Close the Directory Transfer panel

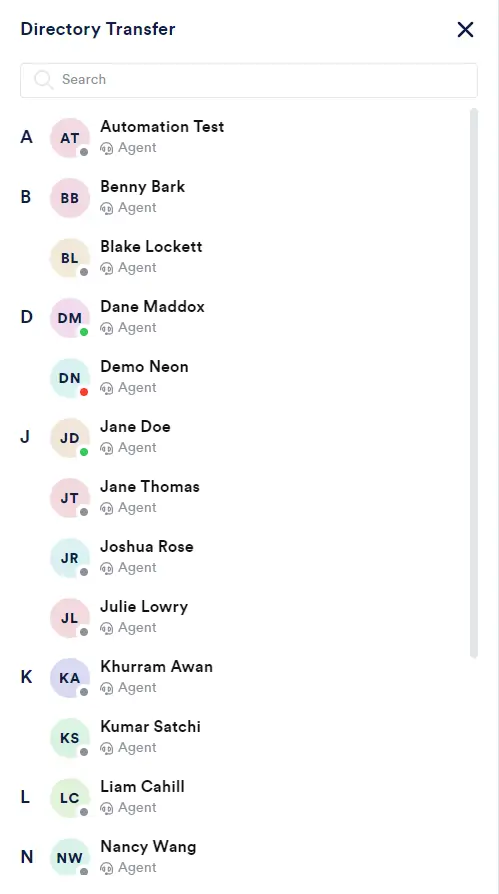(x=465, y=30)
